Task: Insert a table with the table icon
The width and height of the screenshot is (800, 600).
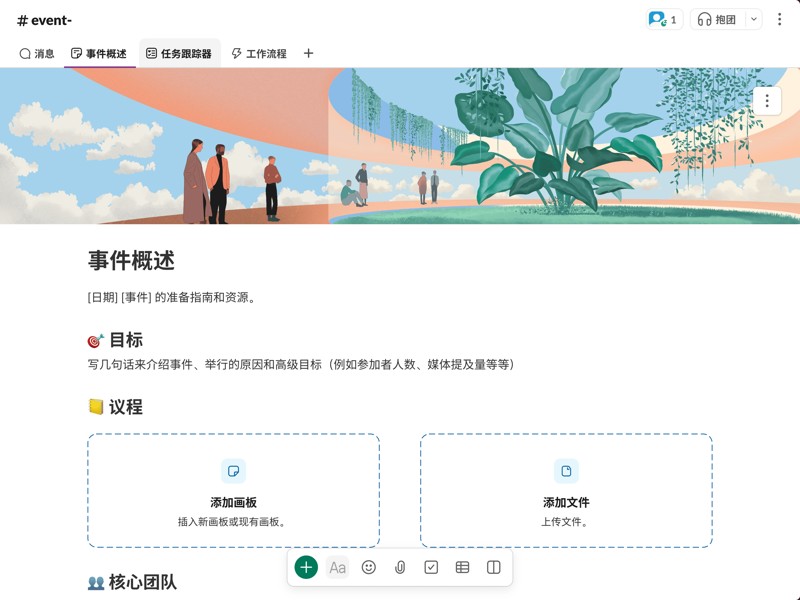Action: pyautogui.click(x=463, y=566)
